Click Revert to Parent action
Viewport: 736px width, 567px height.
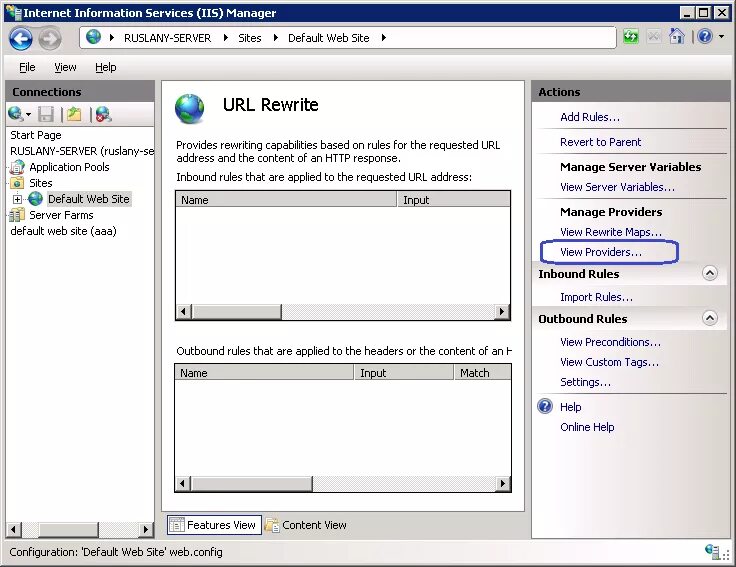coord(600,142)
